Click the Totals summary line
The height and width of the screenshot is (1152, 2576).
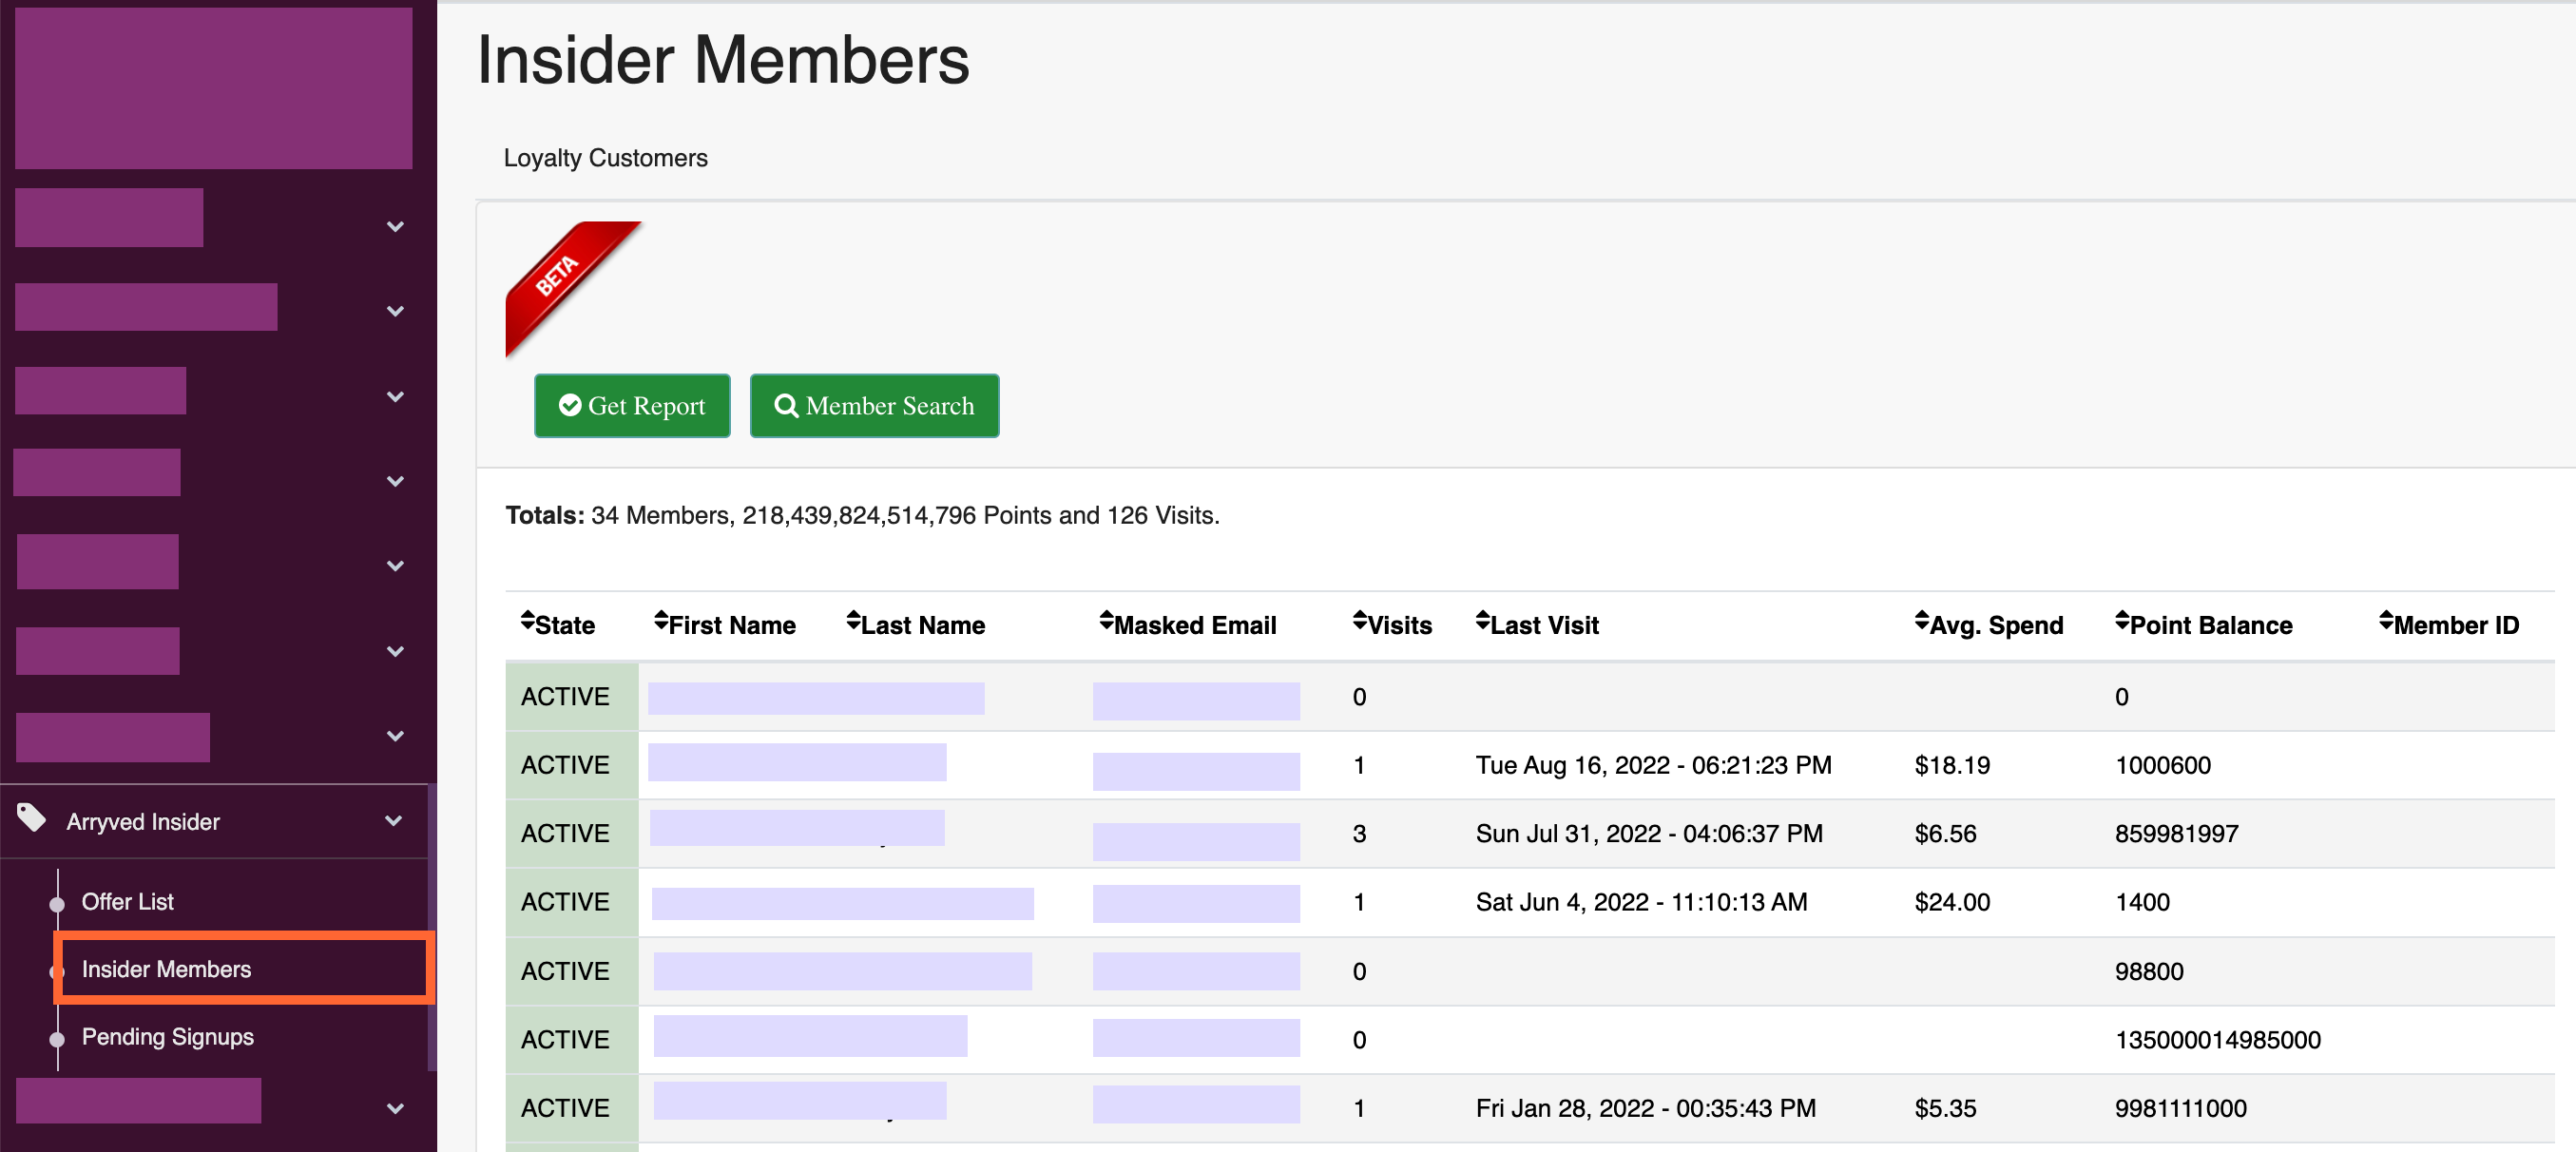pos(862,515)
